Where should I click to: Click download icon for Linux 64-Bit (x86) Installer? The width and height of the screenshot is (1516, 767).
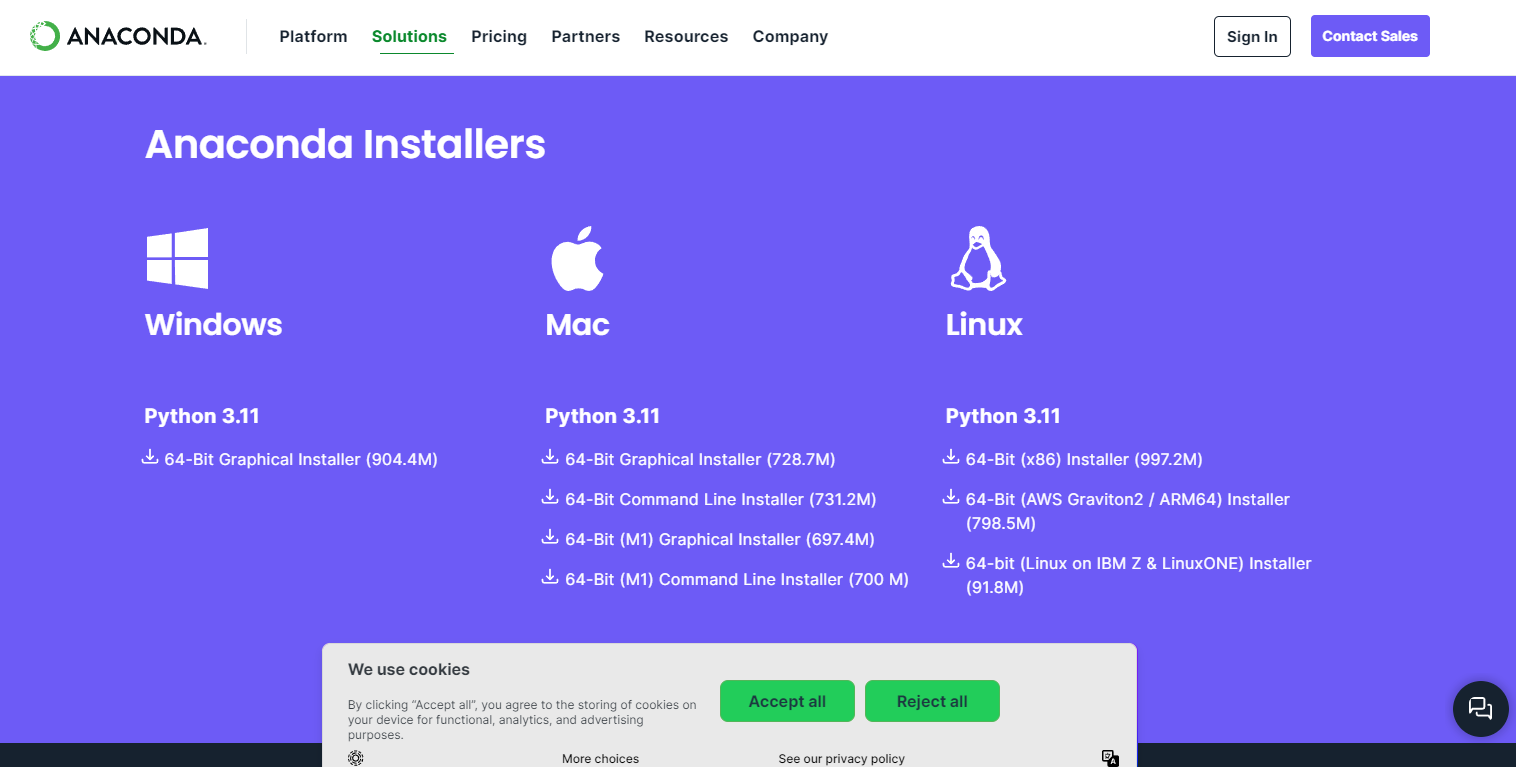tap(951, 457)
